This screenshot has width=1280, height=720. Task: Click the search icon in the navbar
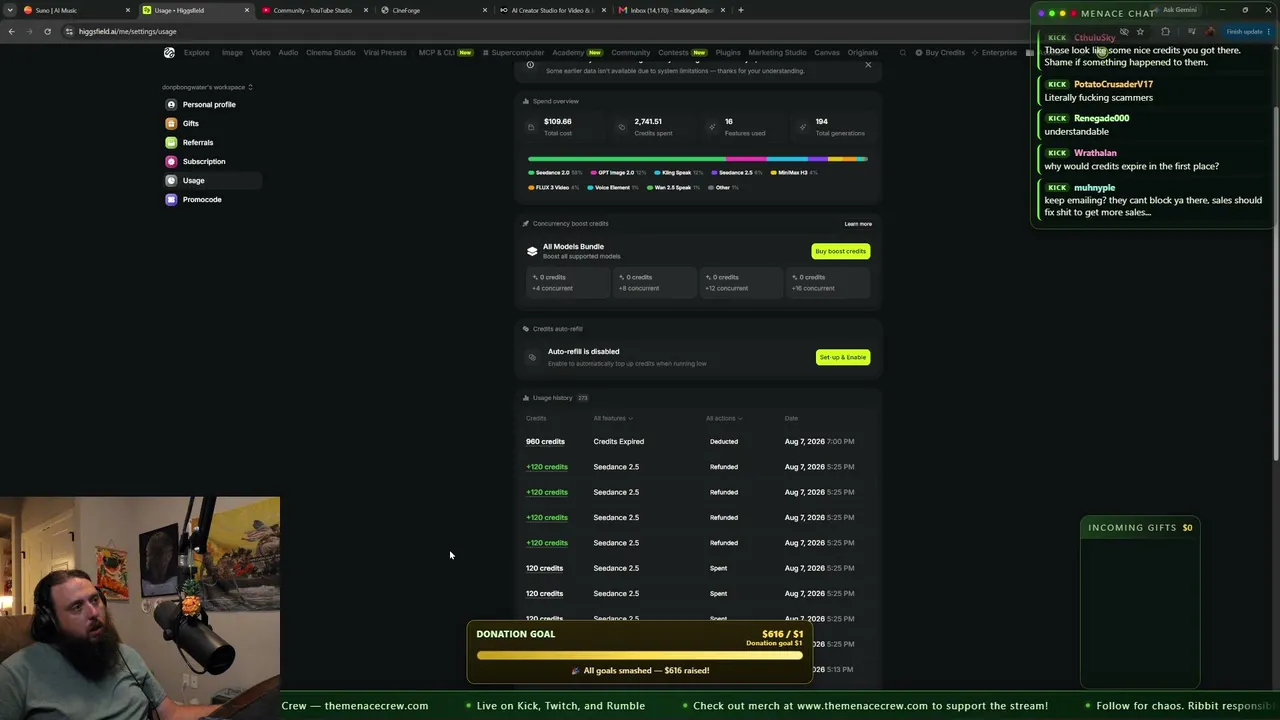[x=902, y=52]
